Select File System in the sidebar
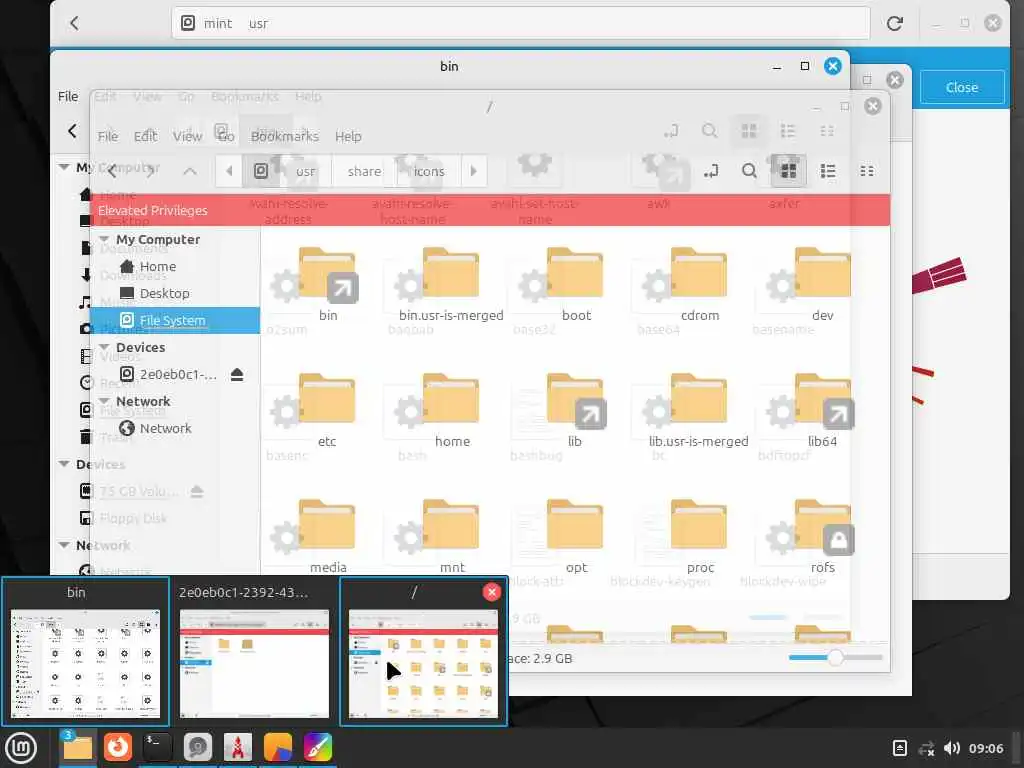 pyautogui.click(x=174, y=320)
